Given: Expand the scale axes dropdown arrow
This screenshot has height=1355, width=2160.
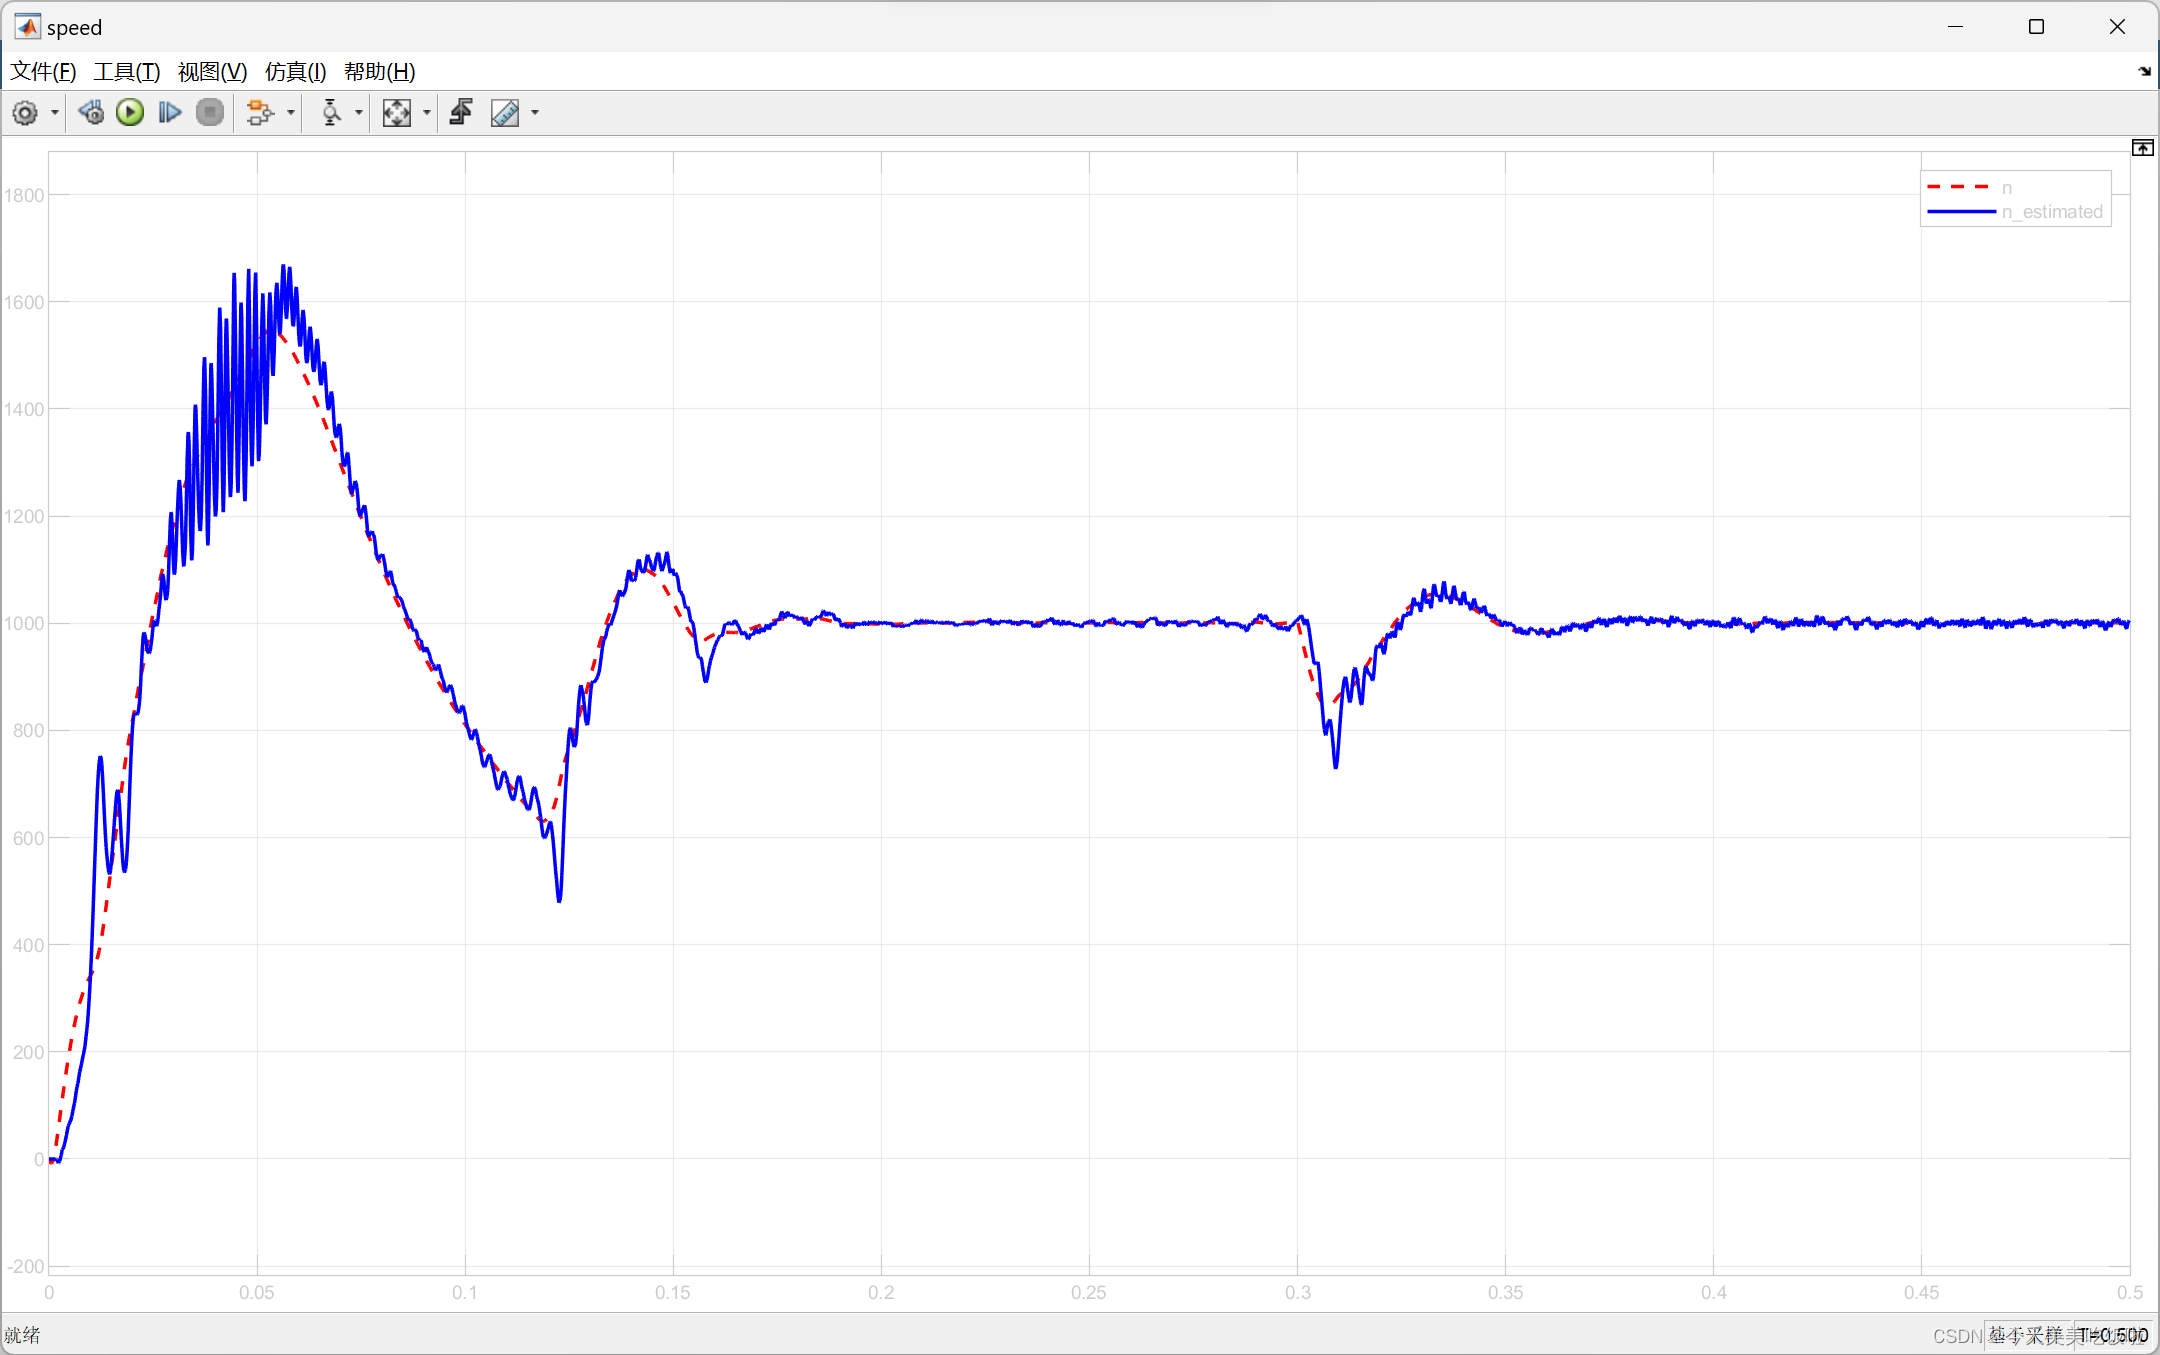Looking at the screenshot, I should [427, 113].
